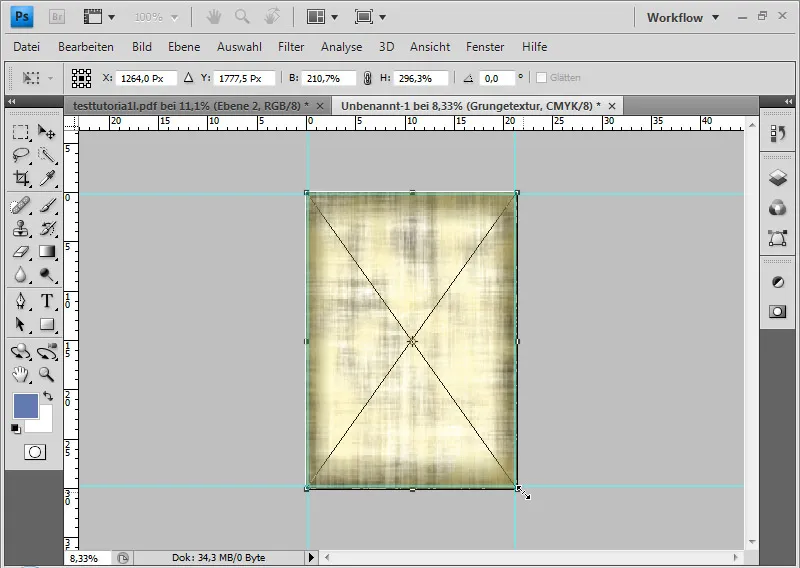Screen dimensions: 800x568
Task: Open the Channels panel icon
Action: pos(778,208)
